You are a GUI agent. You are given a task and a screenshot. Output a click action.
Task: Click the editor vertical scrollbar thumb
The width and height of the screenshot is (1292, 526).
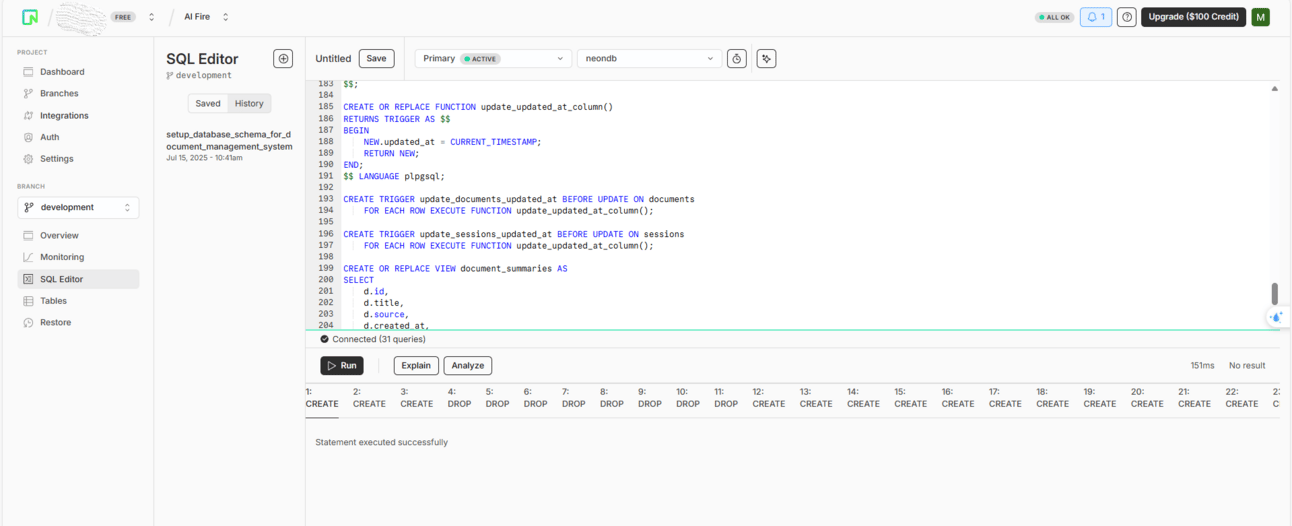pos(1274,294)
